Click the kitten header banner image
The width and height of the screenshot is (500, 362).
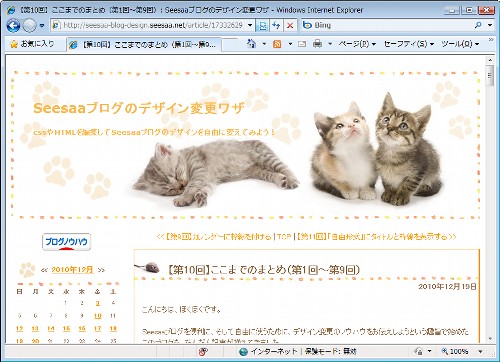coord(246,145)
